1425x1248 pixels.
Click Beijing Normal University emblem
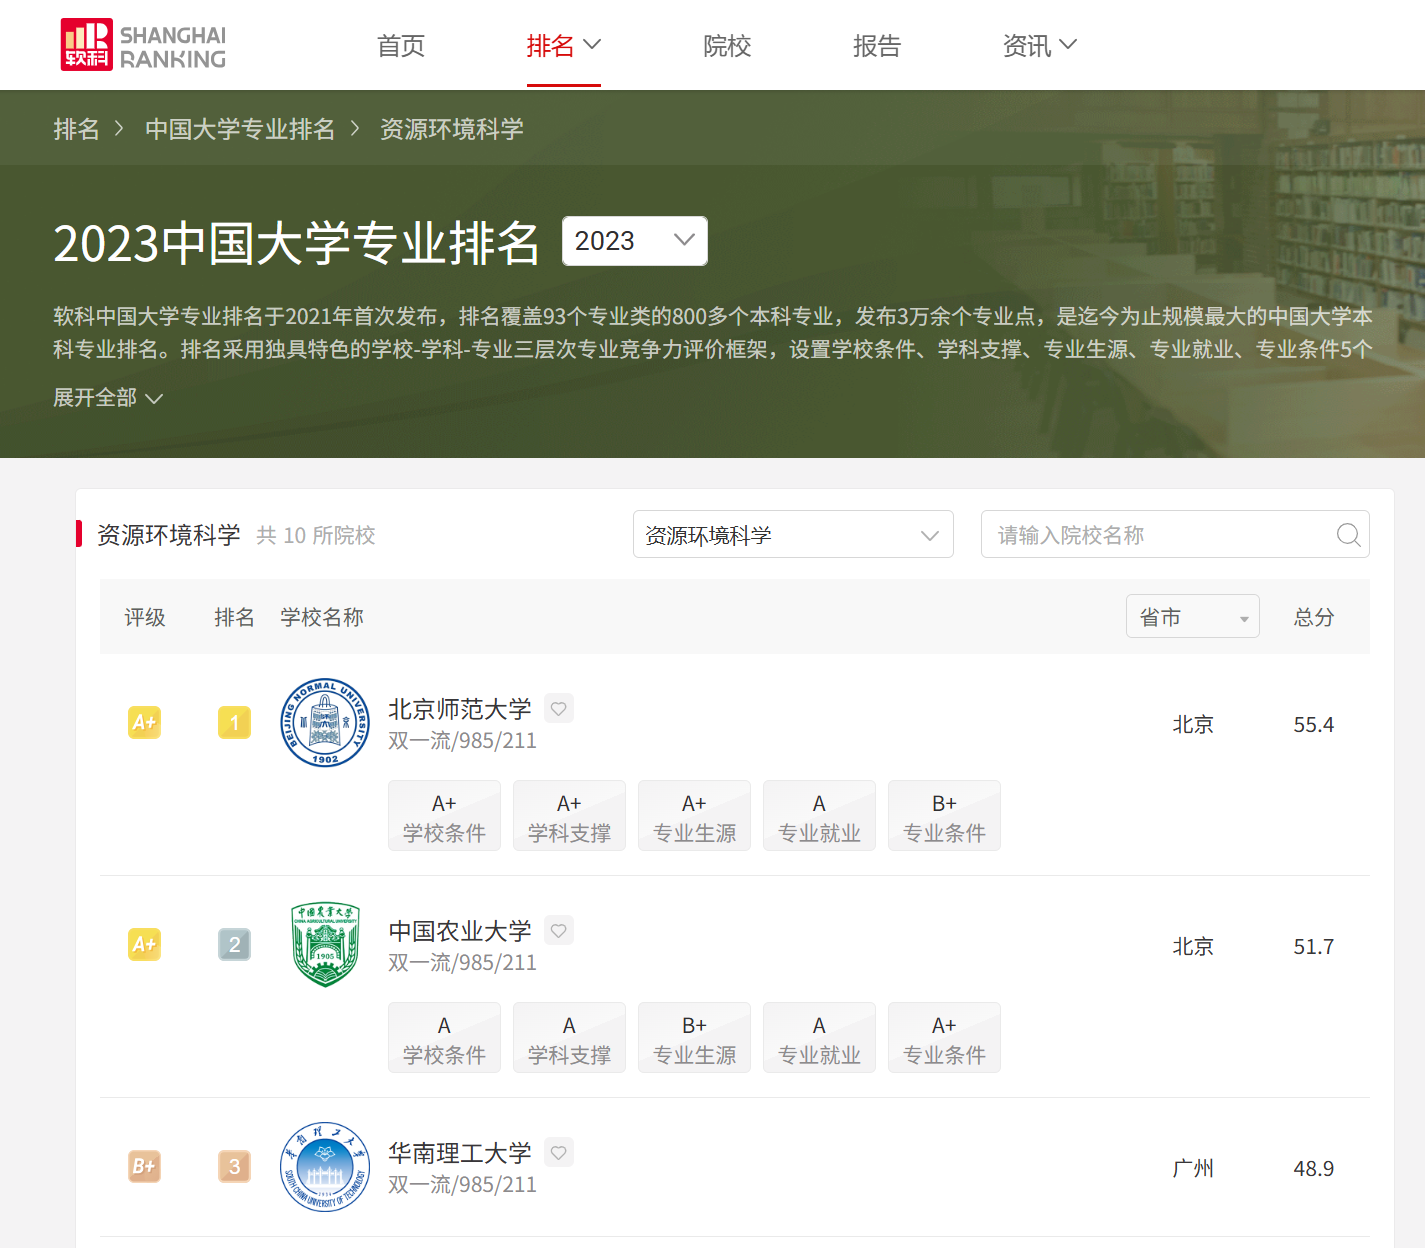pos(325,723)
